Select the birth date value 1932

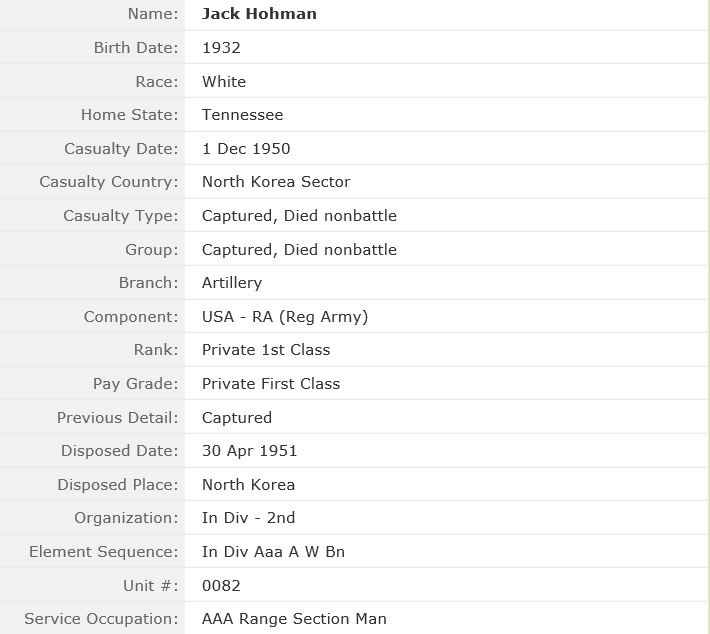click(221, 48)
